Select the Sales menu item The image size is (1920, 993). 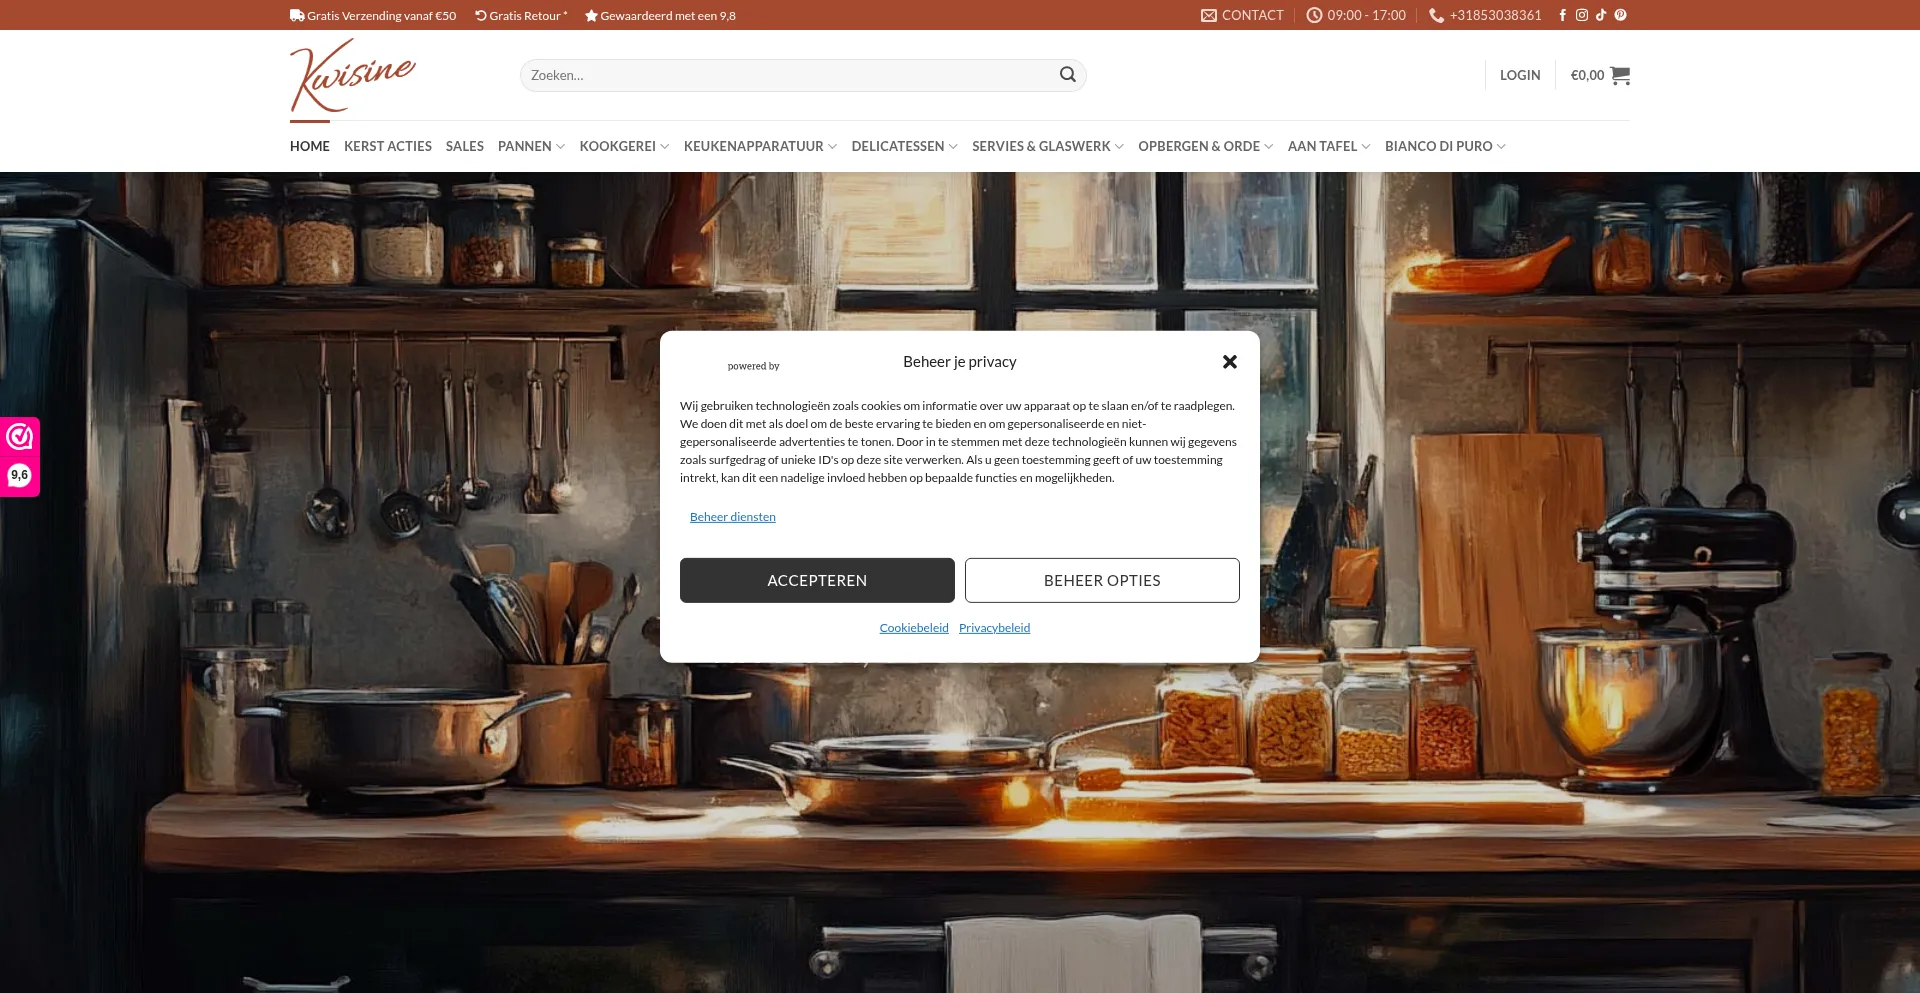464,146
